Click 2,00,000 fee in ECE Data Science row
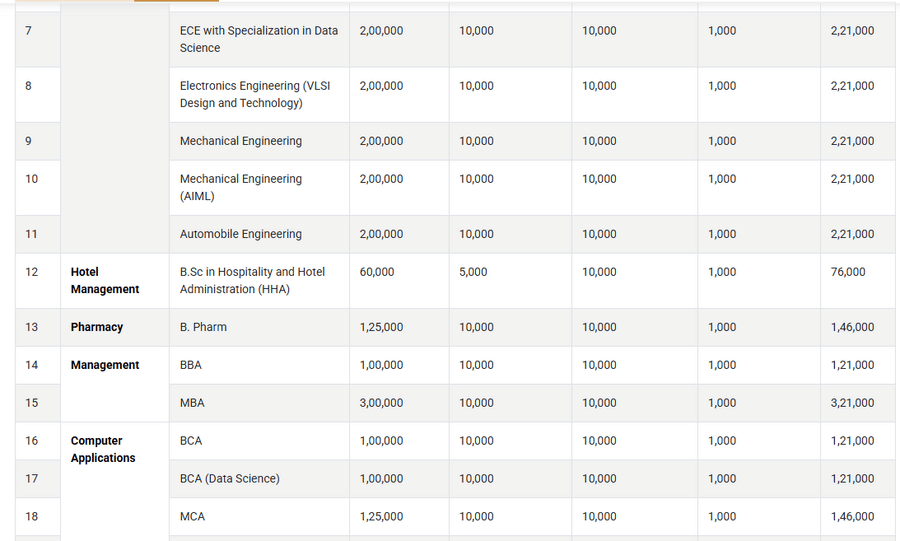The height and width of the screenshot is (541, 900). [381, 30]
